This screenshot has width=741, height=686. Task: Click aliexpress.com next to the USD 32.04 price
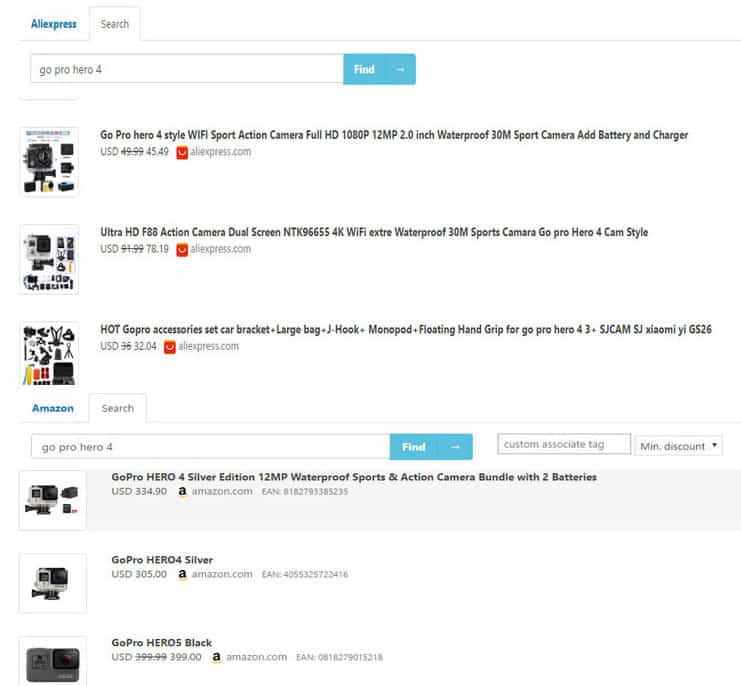pyautogui.click(x=208, y=347)
